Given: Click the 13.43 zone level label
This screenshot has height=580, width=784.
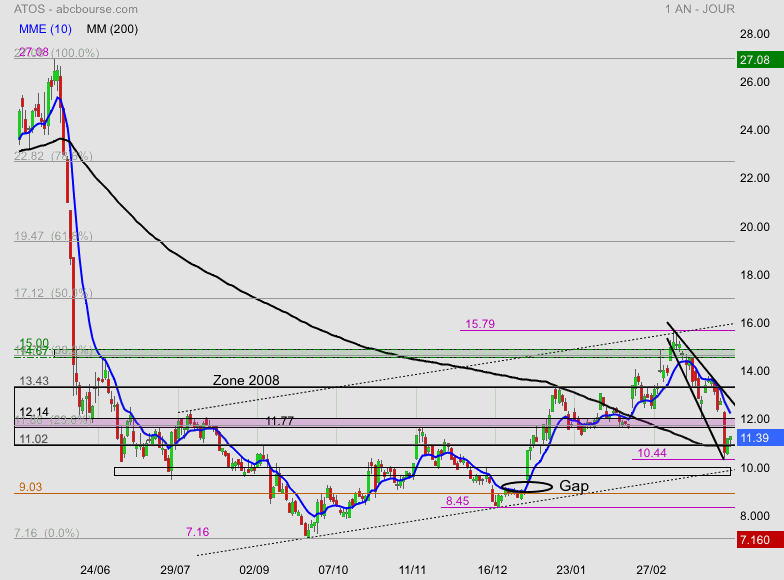Looking at the screenshot, I should pos(34,380).
